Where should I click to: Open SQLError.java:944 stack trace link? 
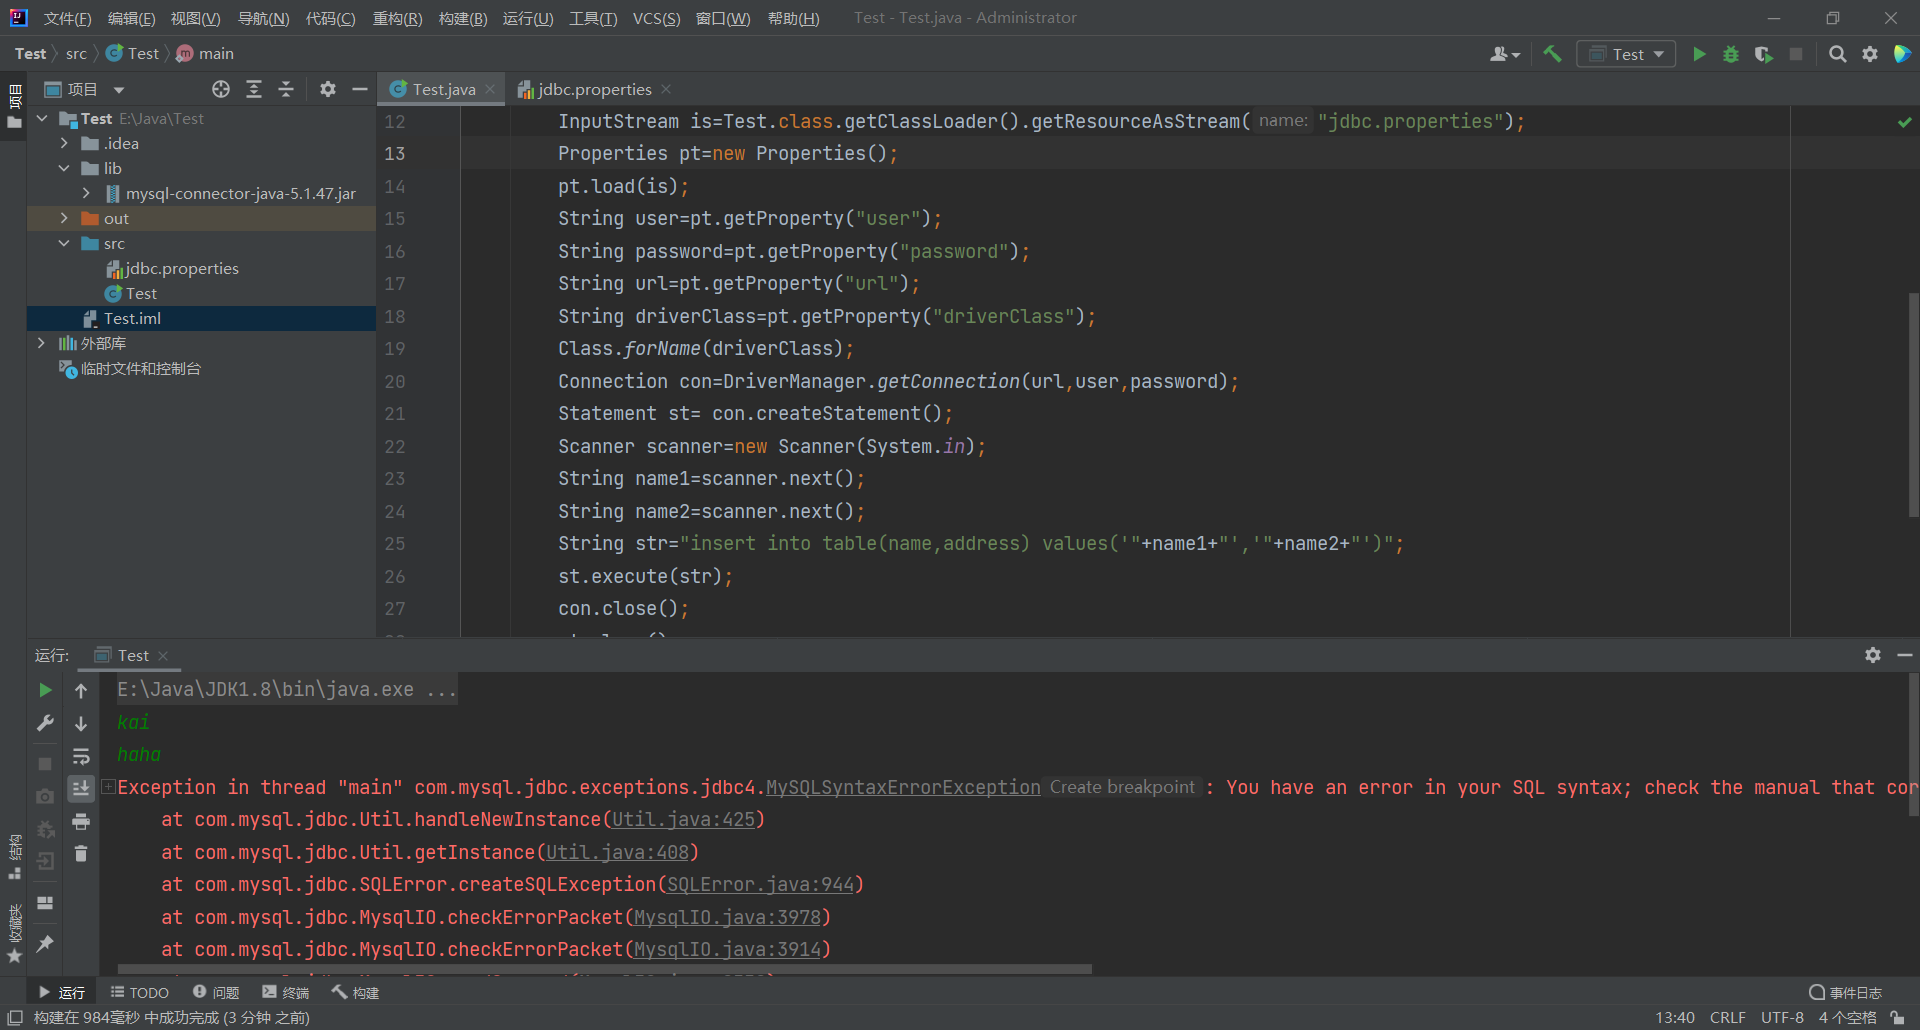(x=761, y=885)
